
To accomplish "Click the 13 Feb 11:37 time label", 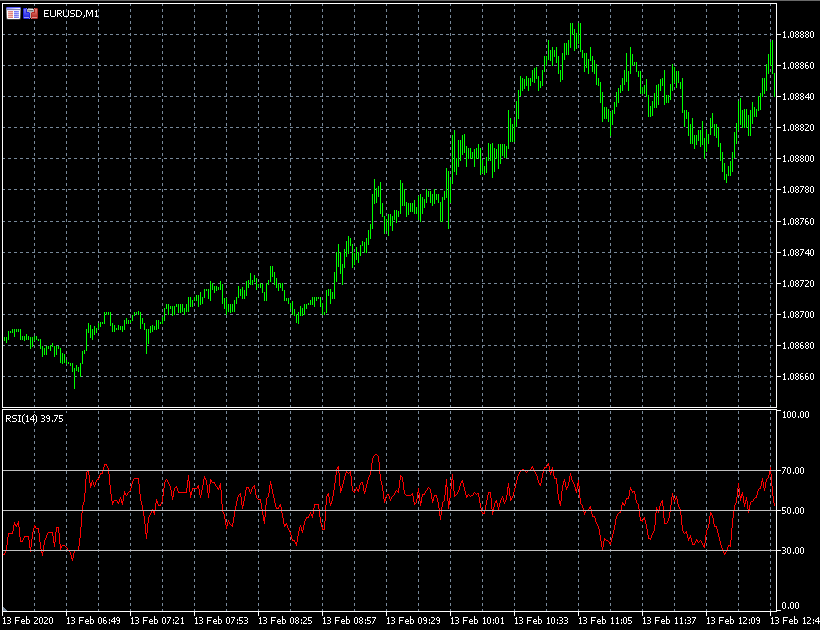I will (x=669, y=621).
